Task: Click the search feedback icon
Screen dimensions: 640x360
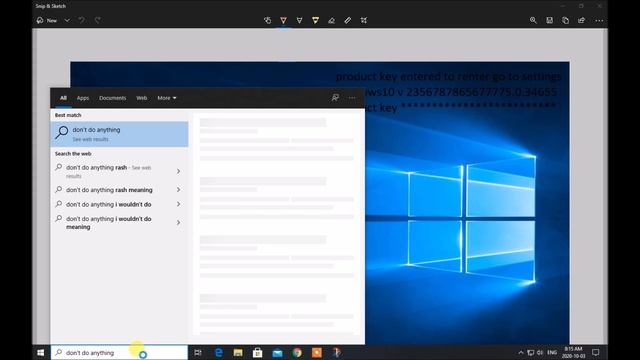Action: [335, 98]
